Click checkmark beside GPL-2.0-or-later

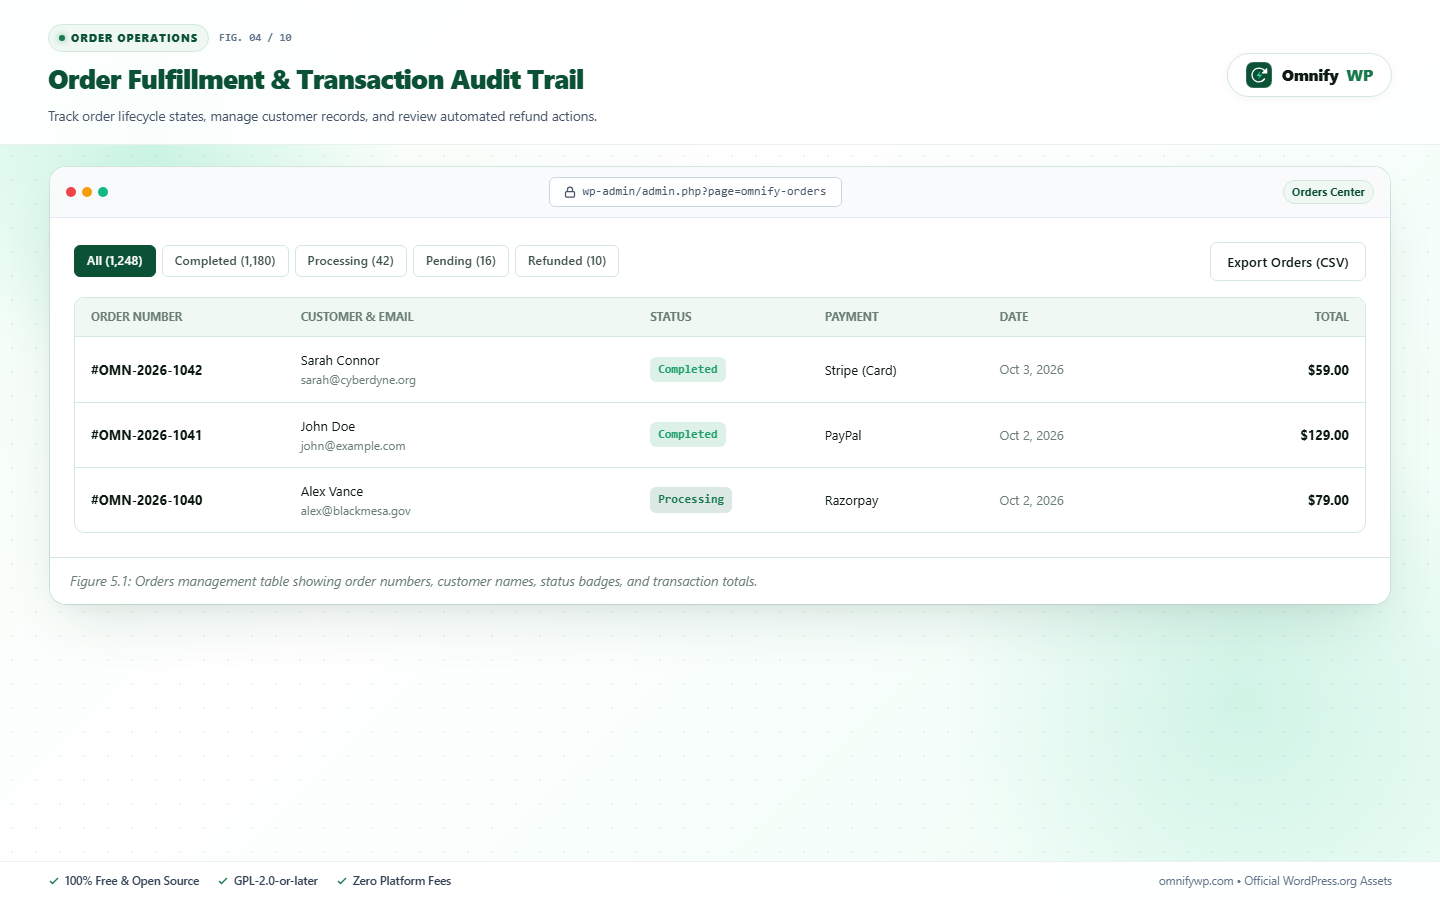coord(223,881)
